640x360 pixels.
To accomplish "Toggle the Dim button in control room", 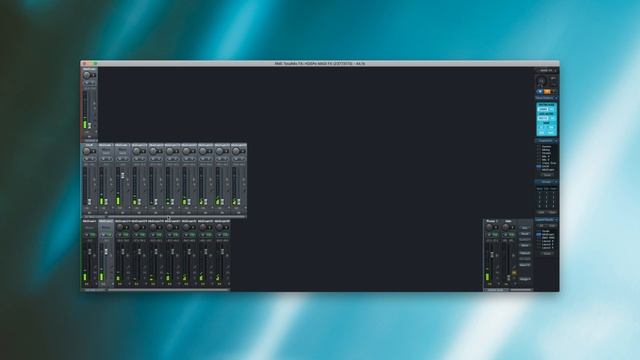I will coord(525,228).
